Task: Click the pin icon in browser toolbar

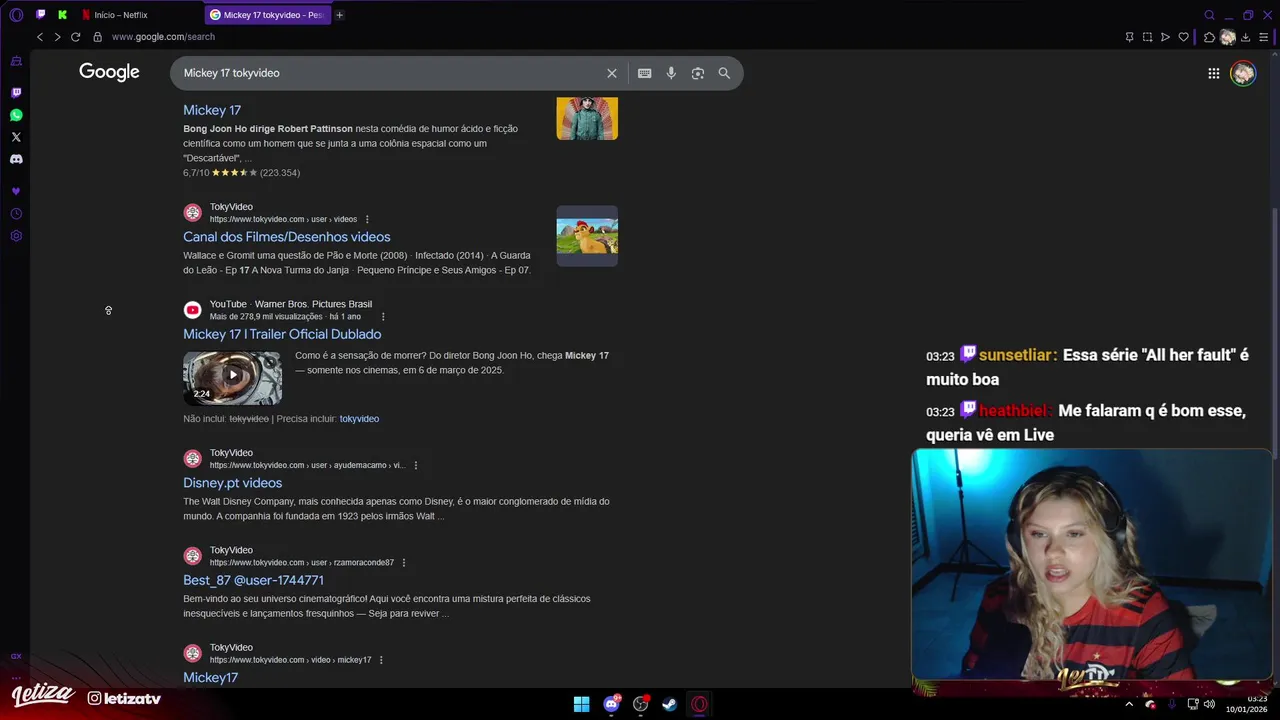Action: (1129, 37)
